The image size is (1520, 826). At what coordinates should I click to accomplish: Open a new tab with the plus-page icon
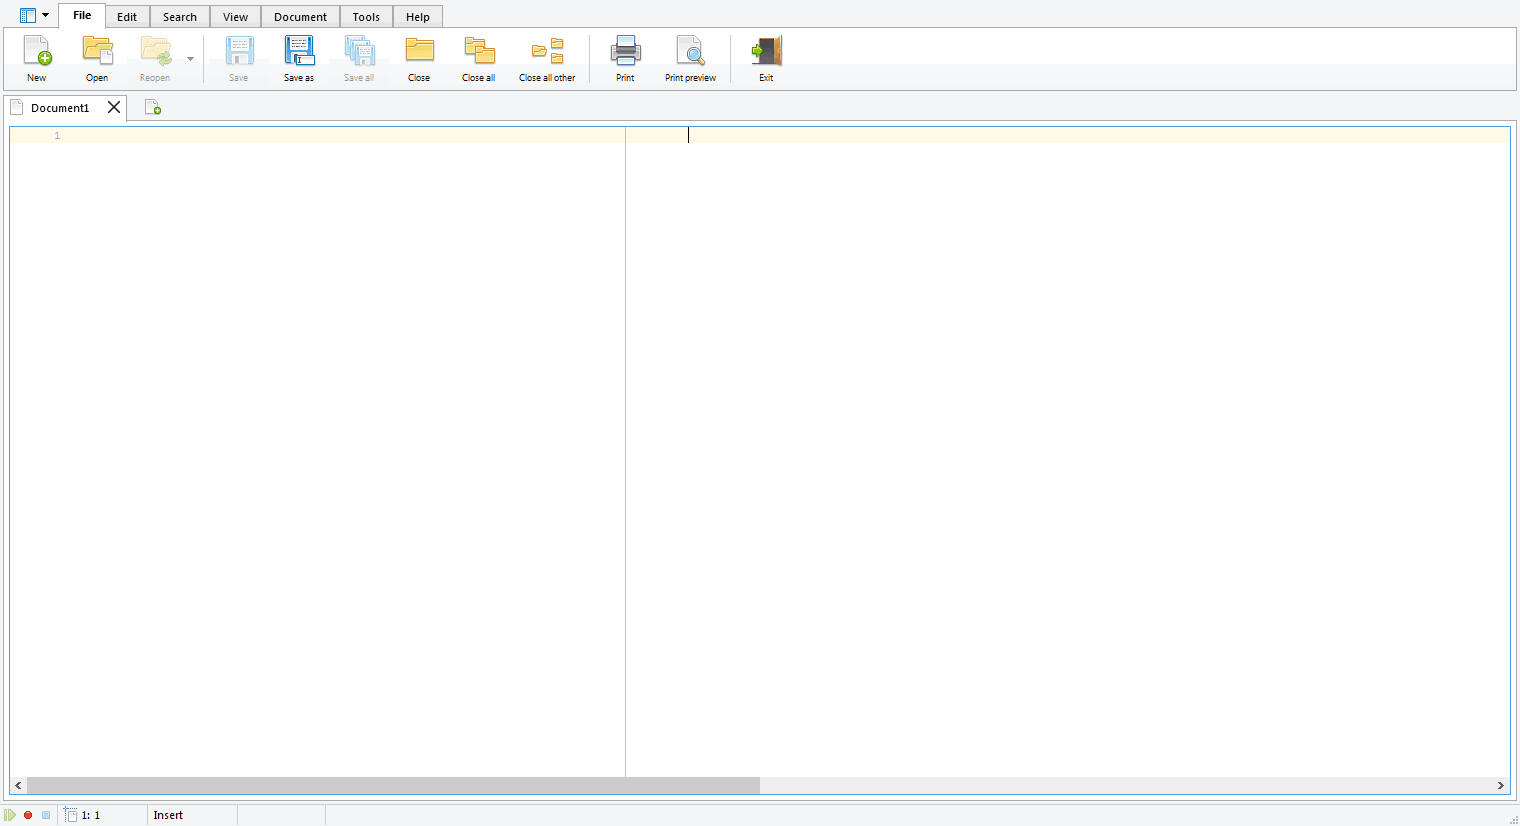click(153, 107)
